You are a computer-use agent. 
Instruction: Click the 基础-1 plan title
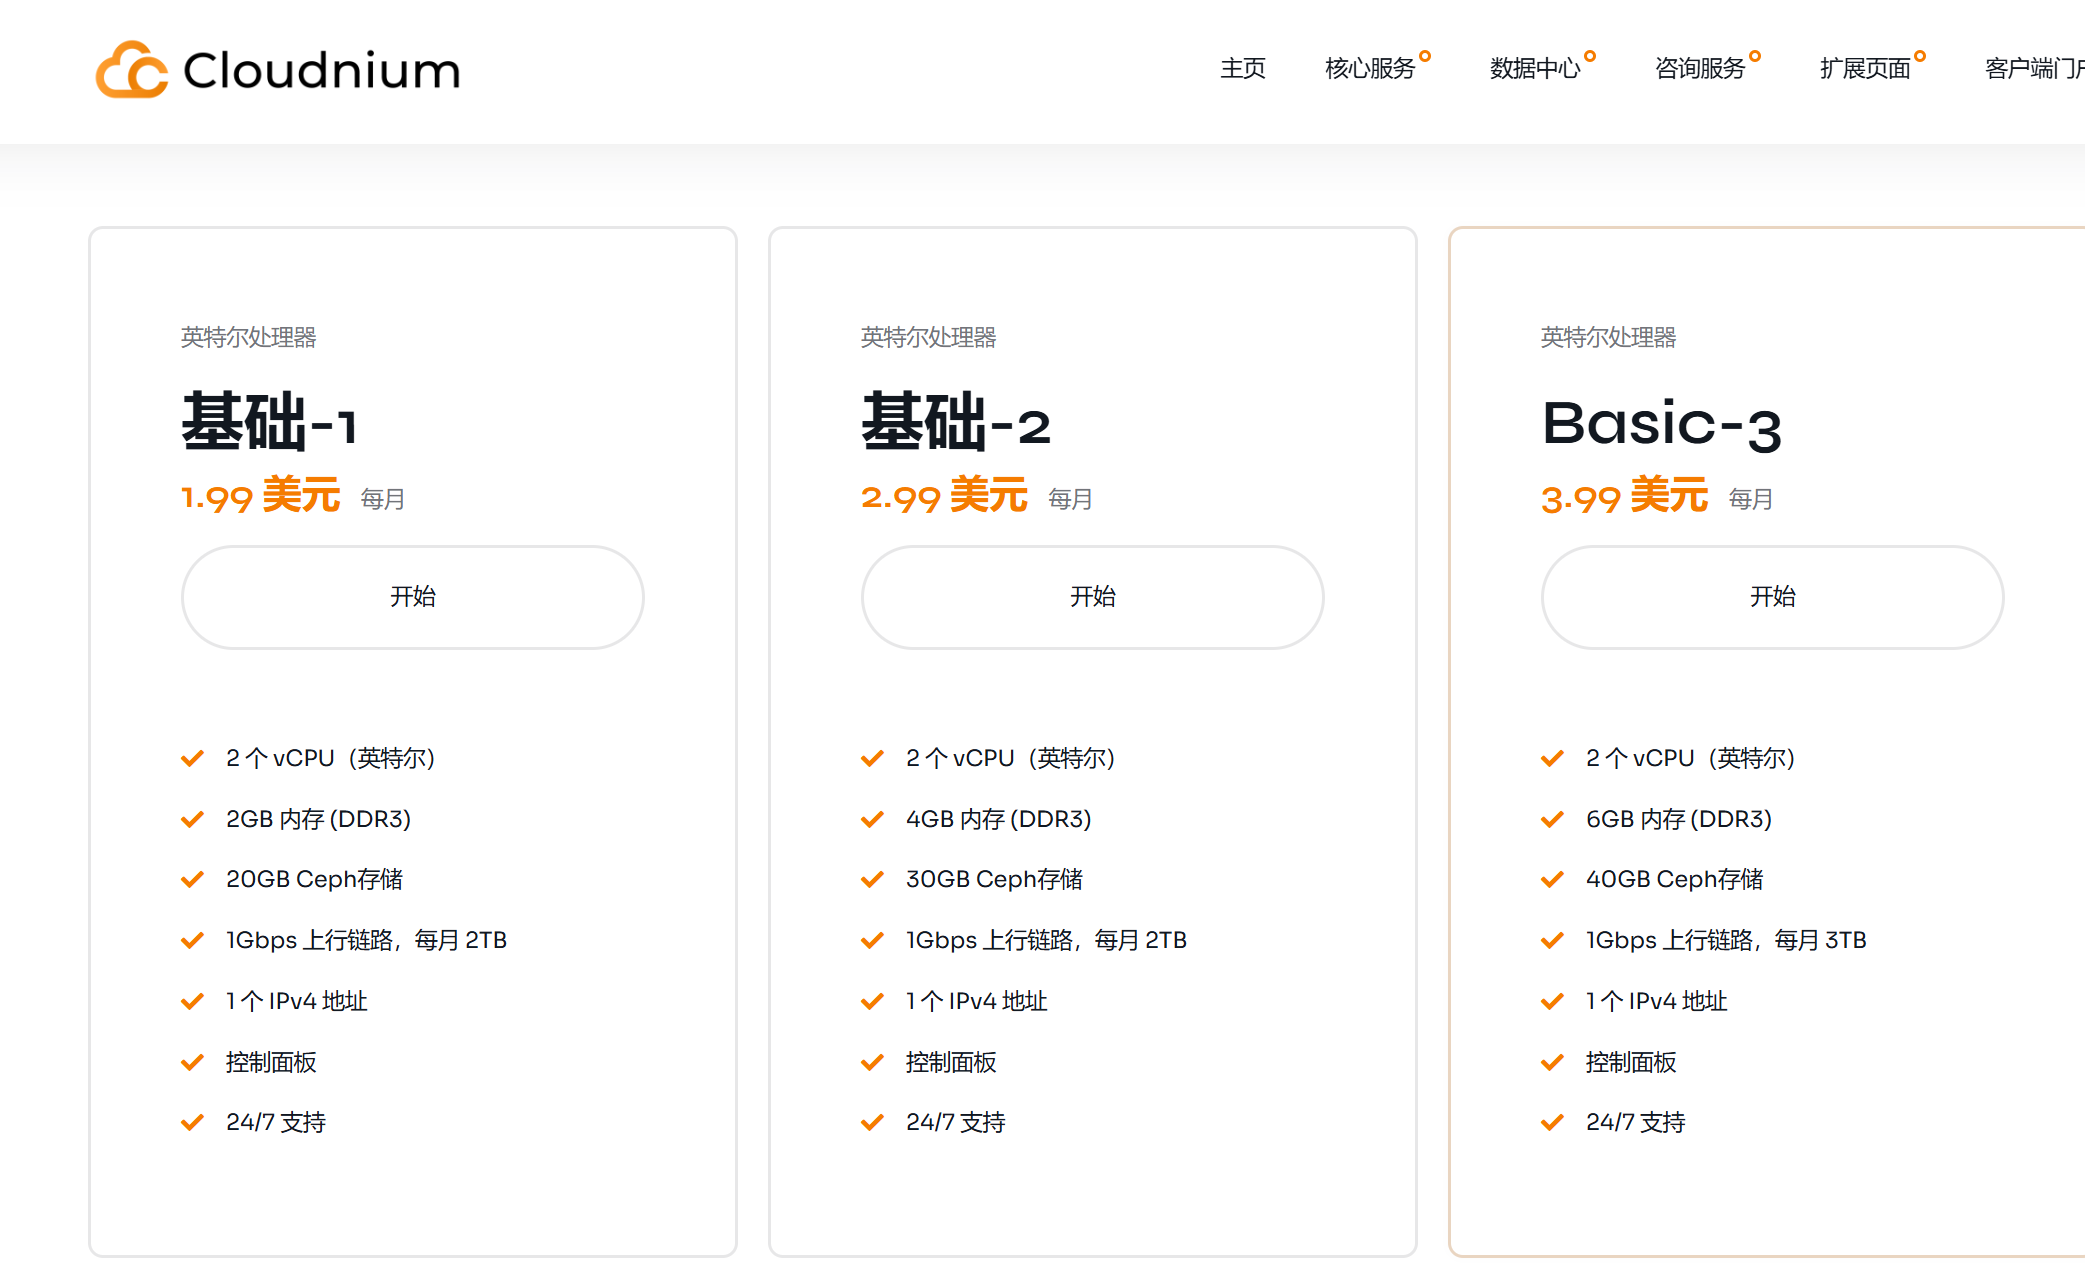pos(269,423)
